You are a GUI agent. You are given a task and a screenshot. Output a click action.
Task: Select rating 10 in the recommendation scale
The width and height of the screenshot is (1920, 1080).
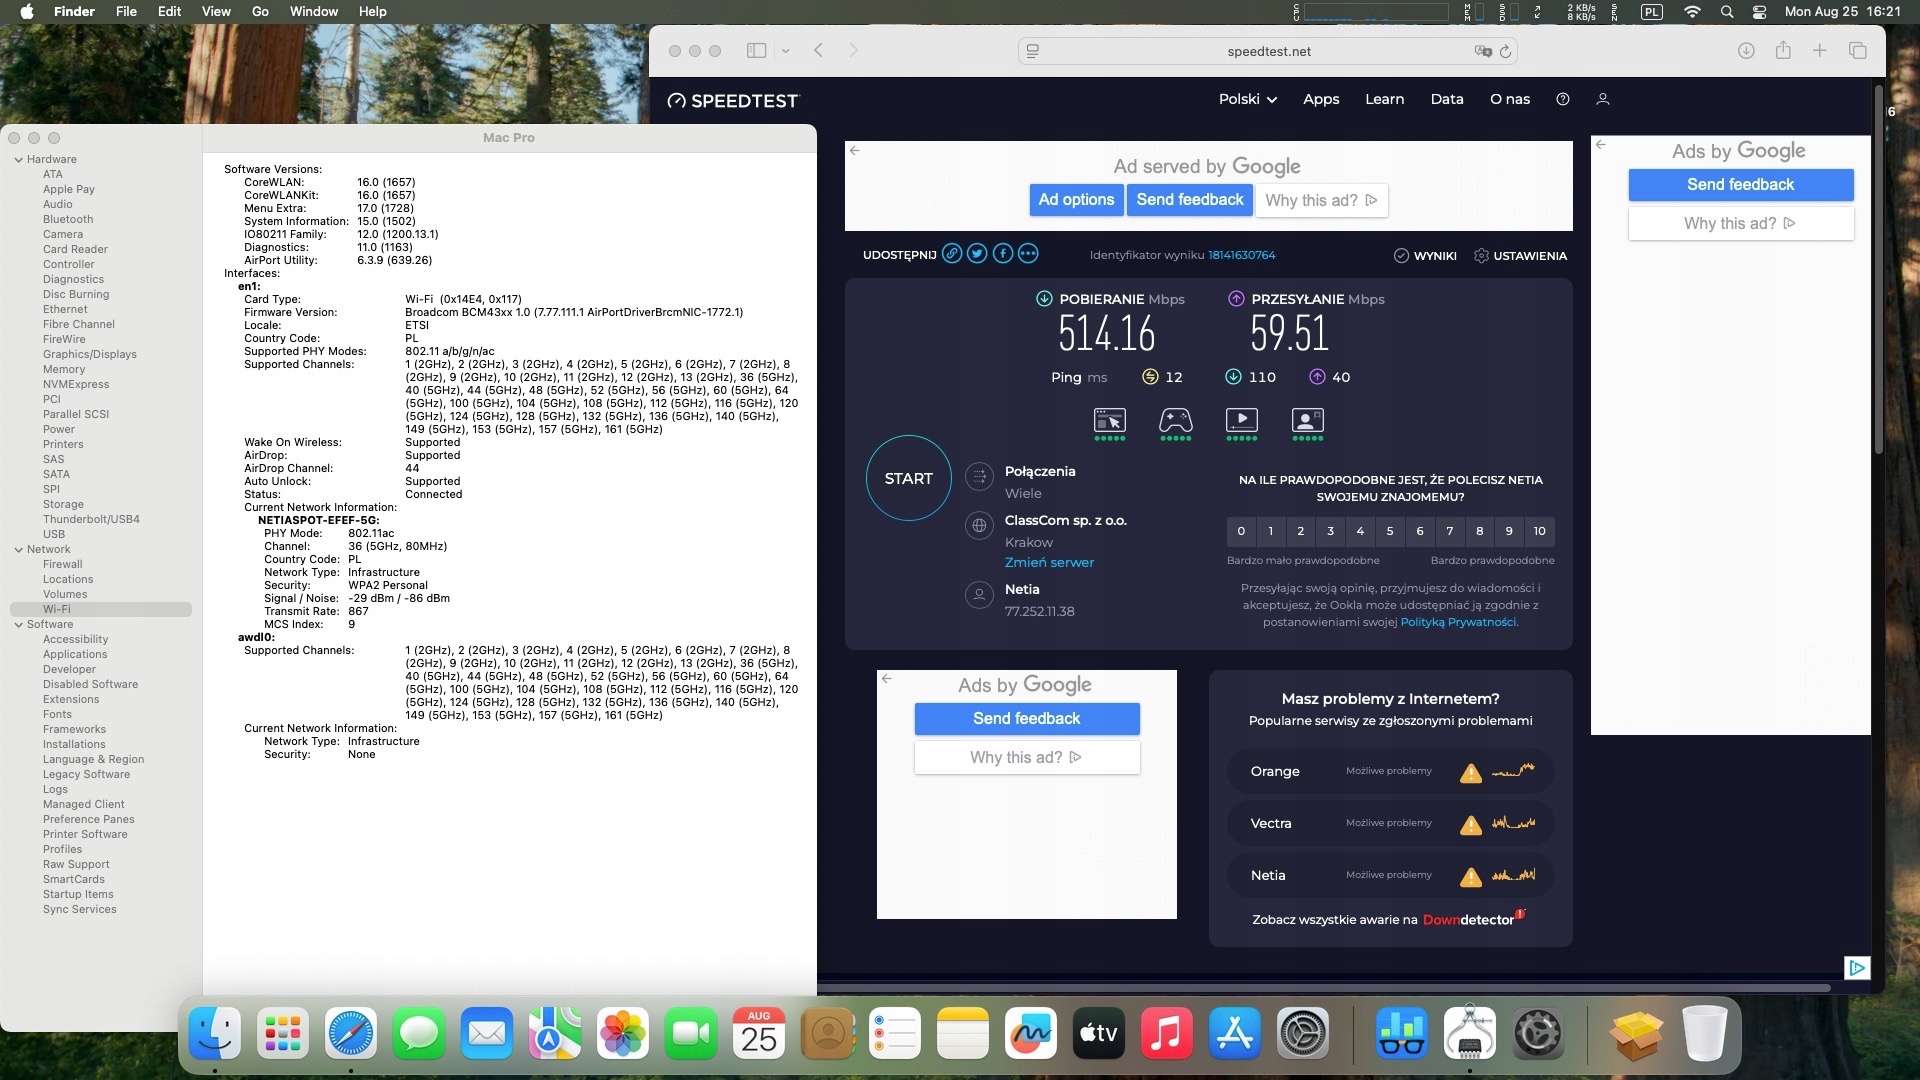(x=1539, y=531)
